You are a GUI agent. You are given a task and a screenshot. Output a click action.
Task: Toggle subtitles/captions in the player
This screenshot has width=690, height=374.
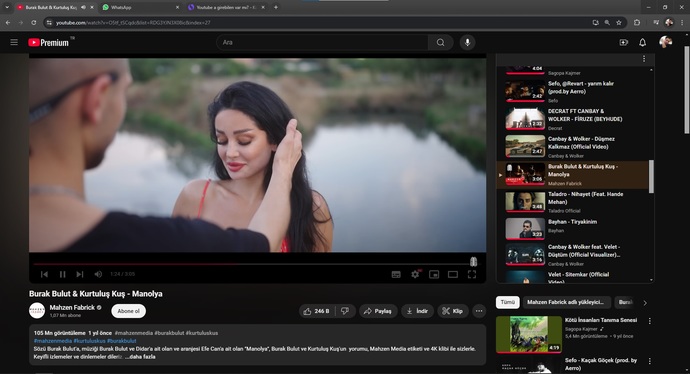pyautogui.click(x=396, y=275)
